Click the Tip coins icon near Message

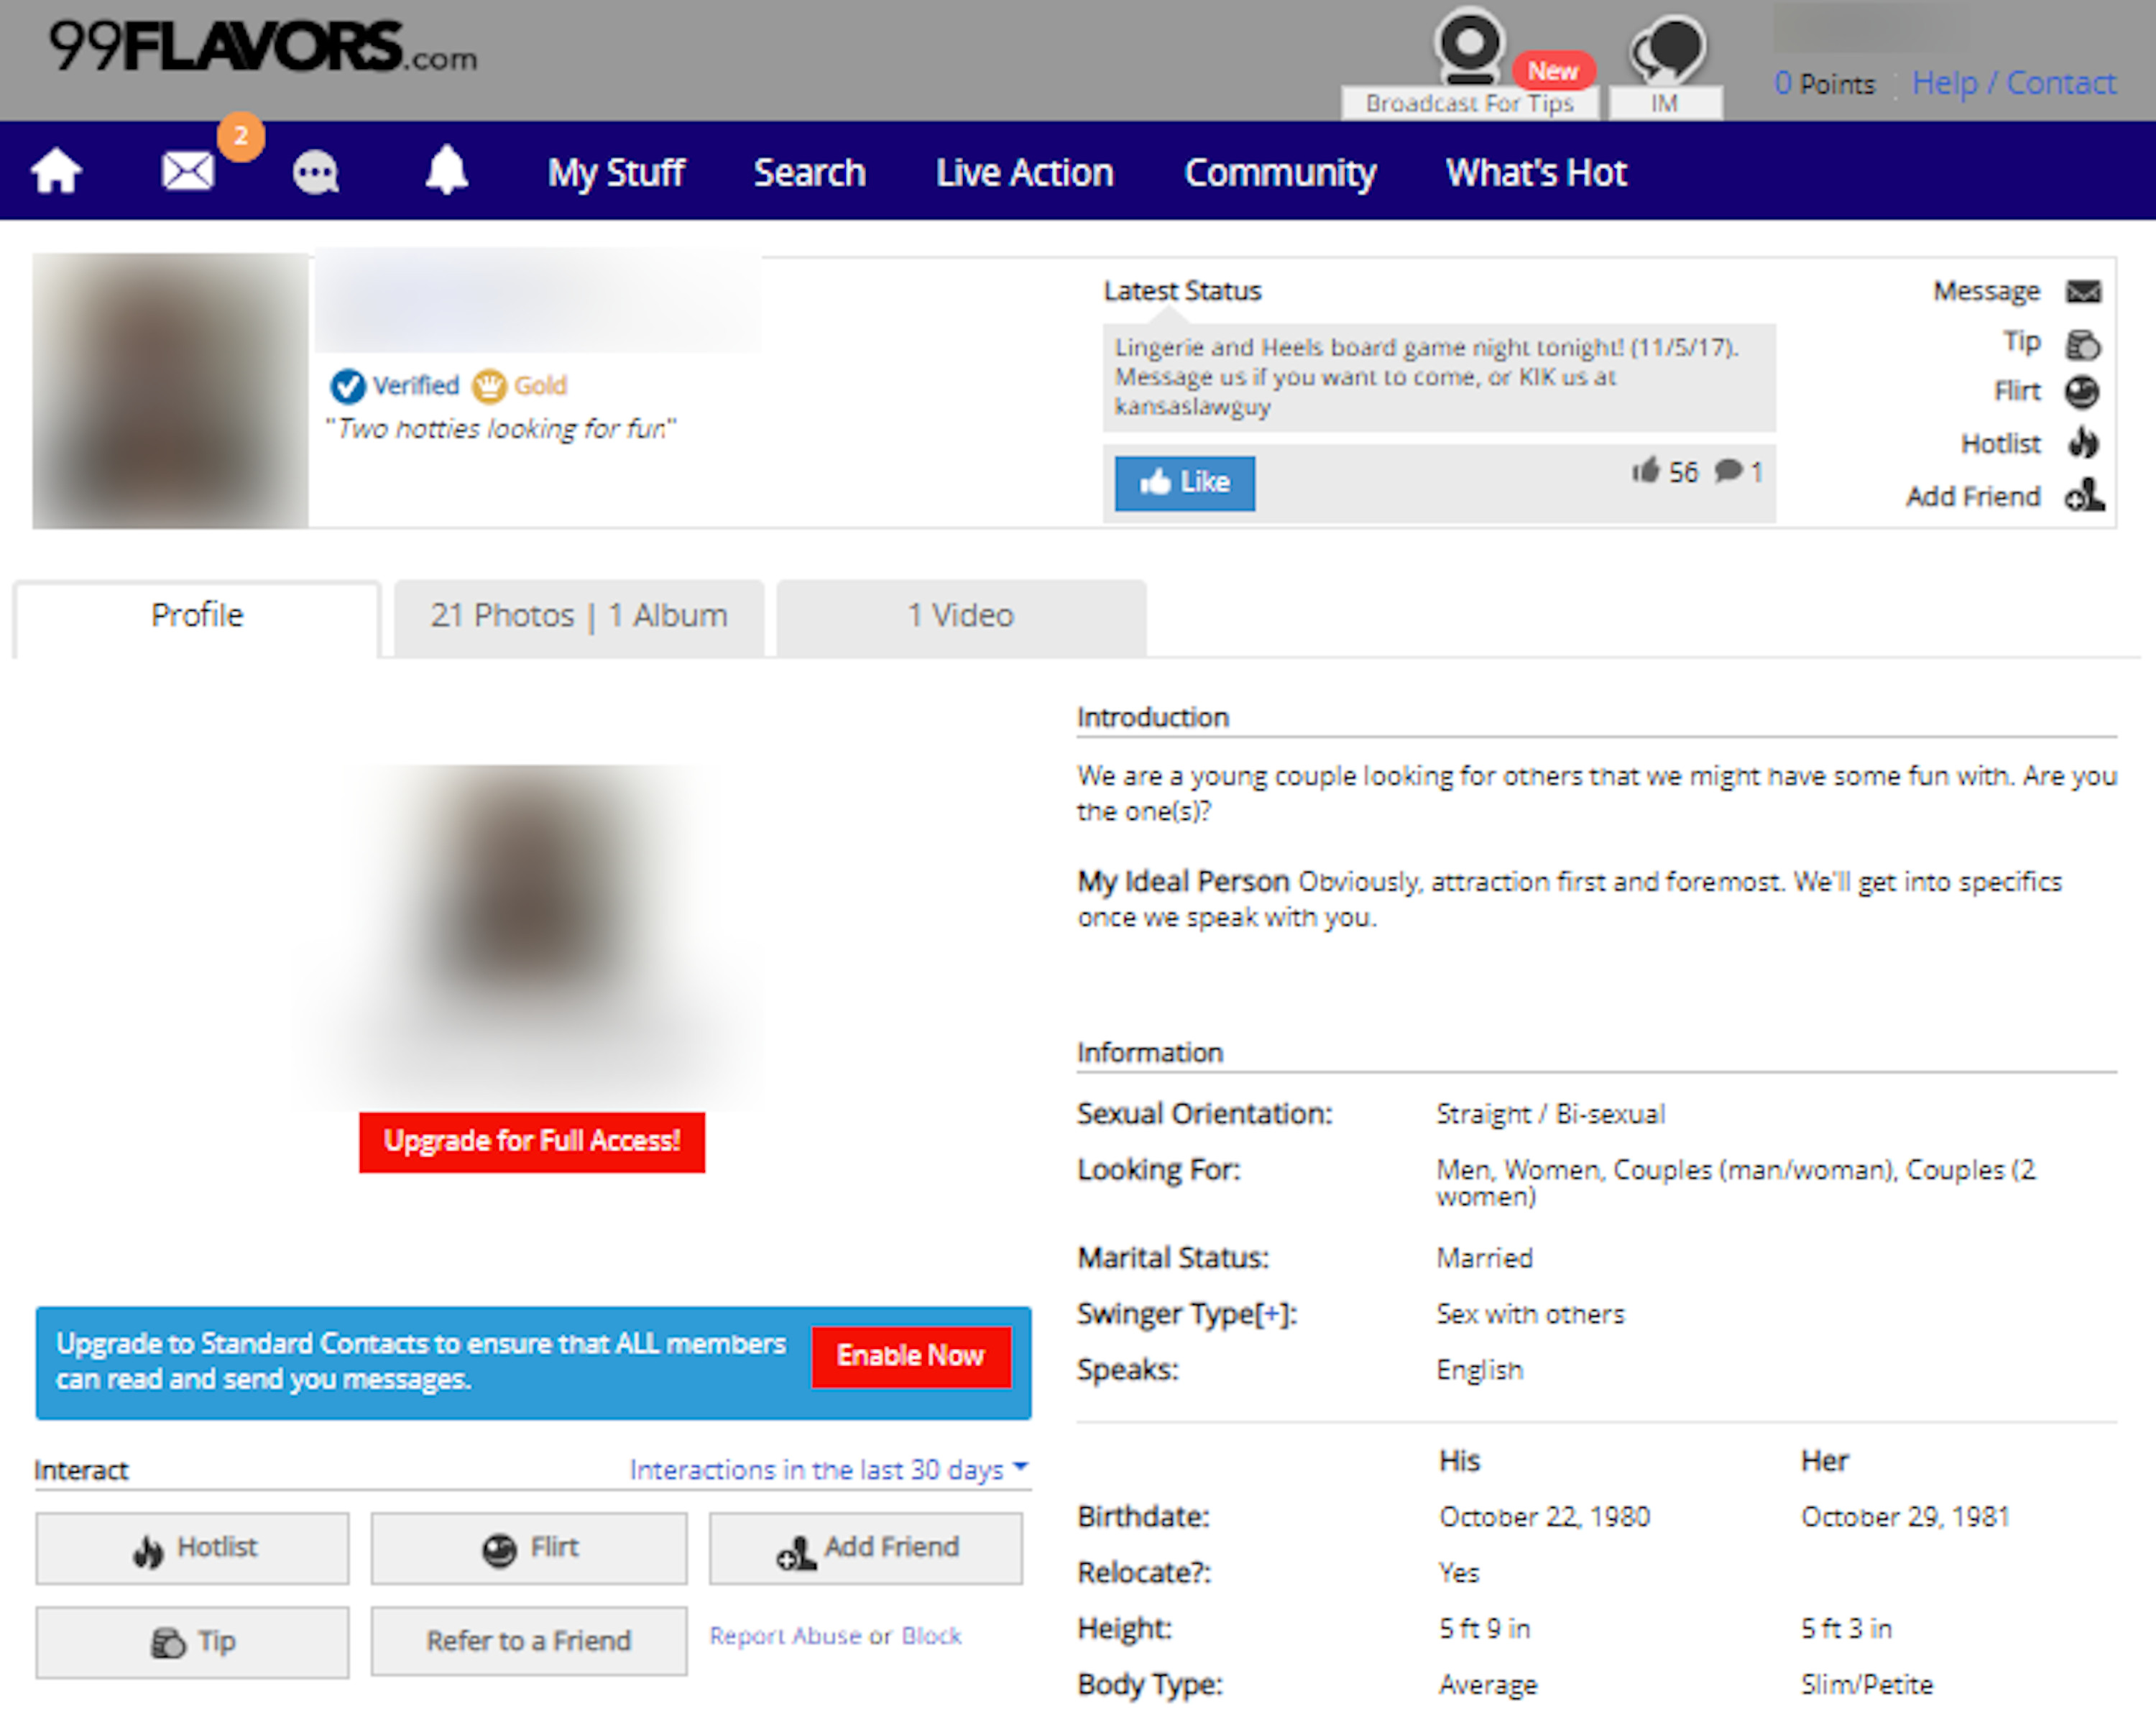tap(2083, 344)
